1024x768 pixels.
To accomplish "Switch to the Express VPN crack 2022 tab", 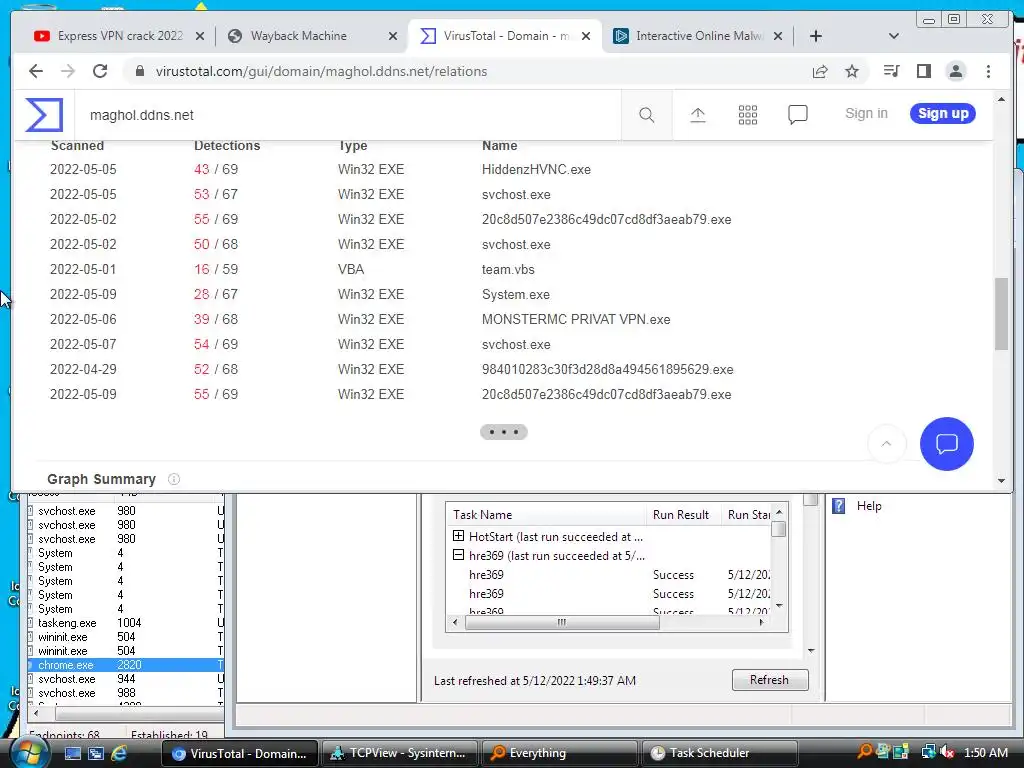I will pos(120,36).
